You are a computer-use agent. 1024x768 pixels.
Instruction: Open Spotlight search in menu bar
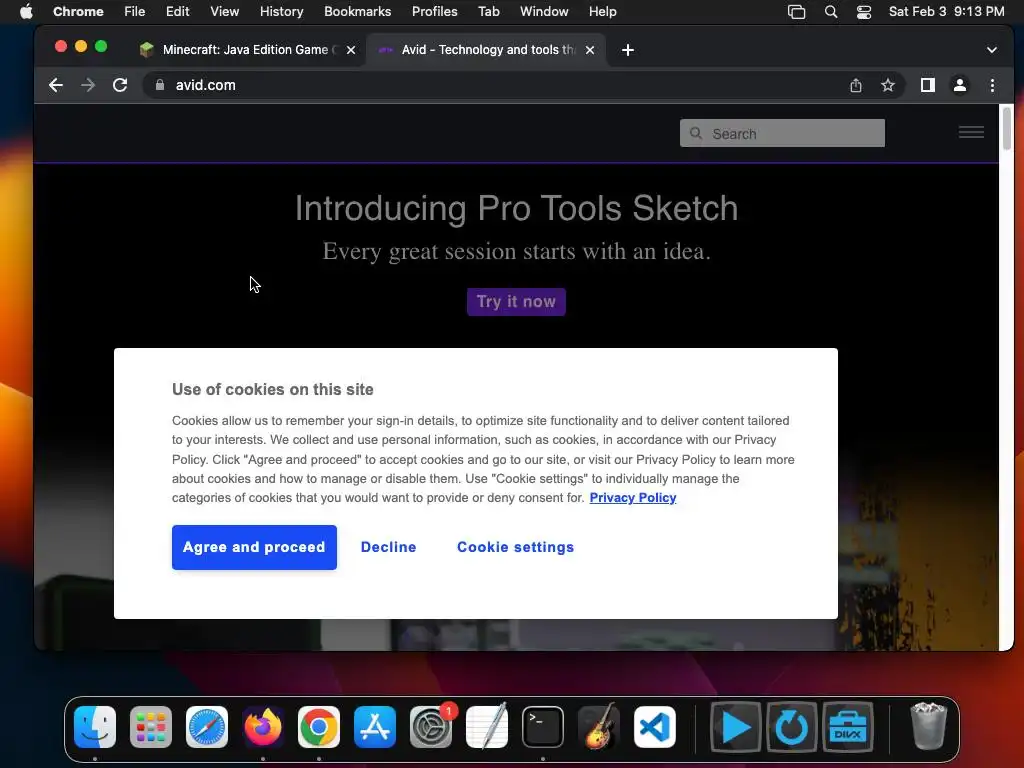click(x=831, y=12)
